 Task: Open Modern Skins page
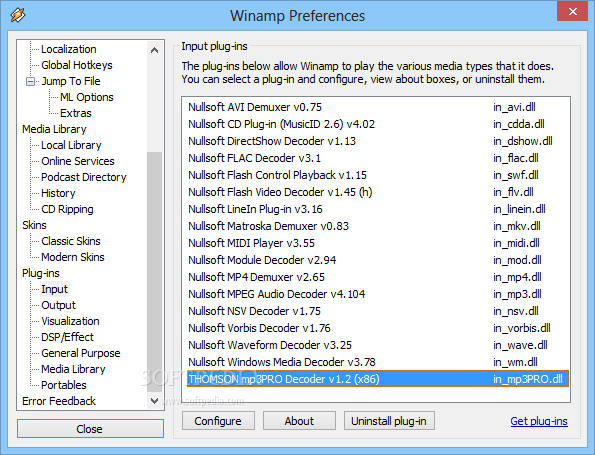72,257
